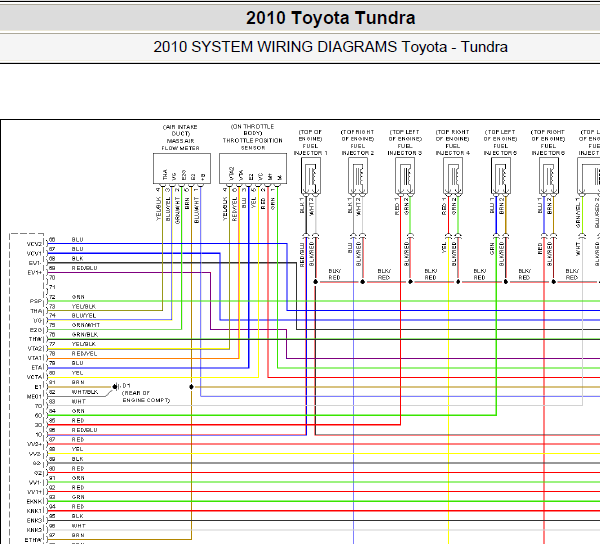Select the Throttle Position Sensor connector box

[x=253, y=169]
